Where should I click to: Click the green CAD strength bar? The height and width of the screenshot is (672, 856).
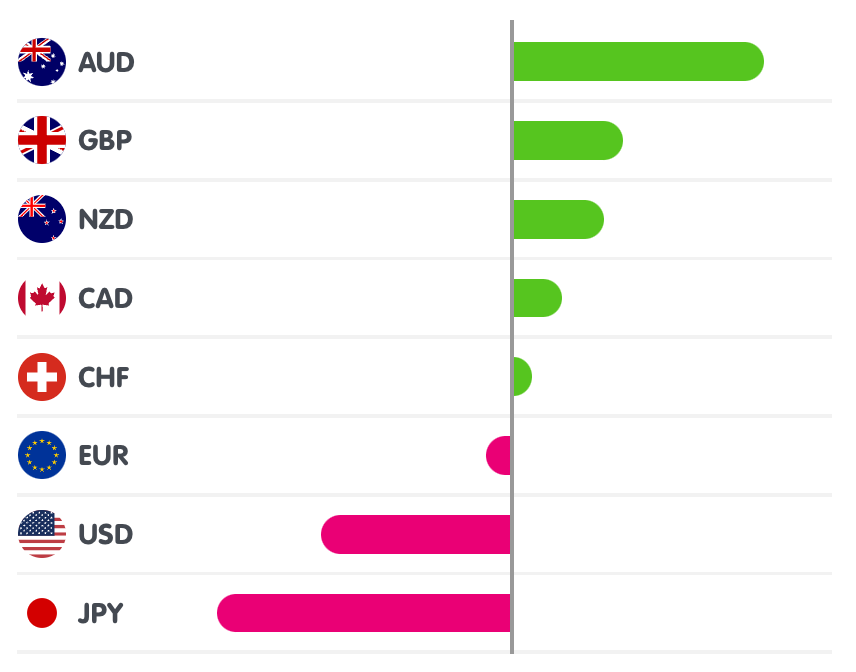[x=537, y=298]
